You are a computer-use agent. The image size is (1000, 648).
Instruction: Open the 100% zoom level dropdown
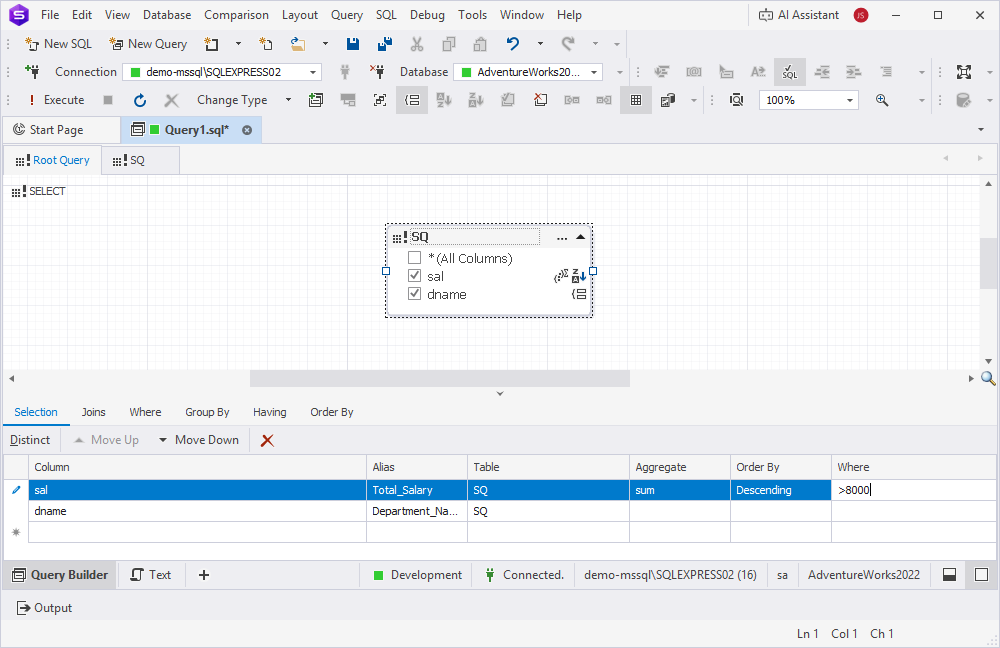(850, 100)
